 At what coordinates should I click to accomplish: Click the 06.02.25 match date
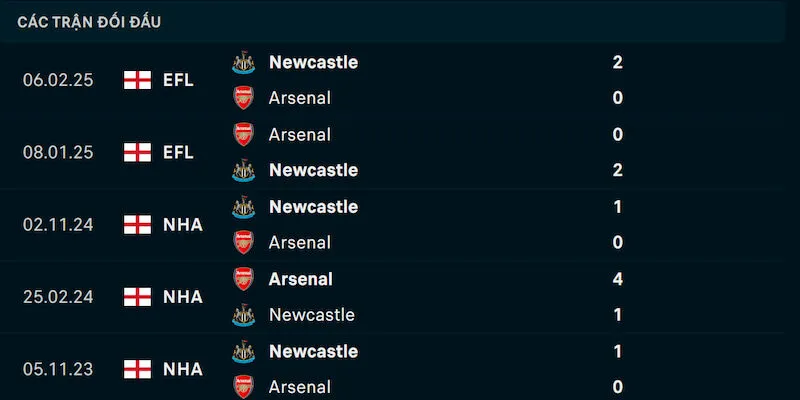pyautogui.click(x=58, y=80)
